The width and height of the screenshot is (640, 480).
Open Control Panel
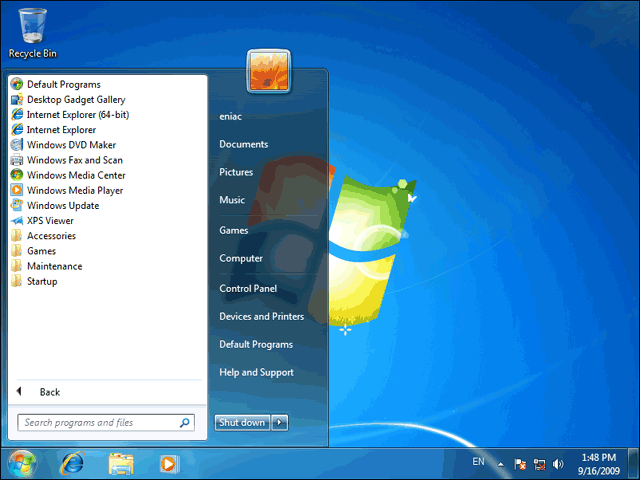248,289
